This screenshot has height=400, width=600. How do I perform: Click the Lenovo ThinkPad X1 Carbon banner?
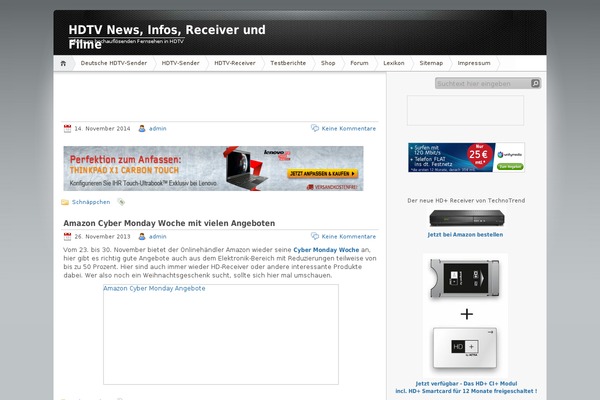click(213, 168)
